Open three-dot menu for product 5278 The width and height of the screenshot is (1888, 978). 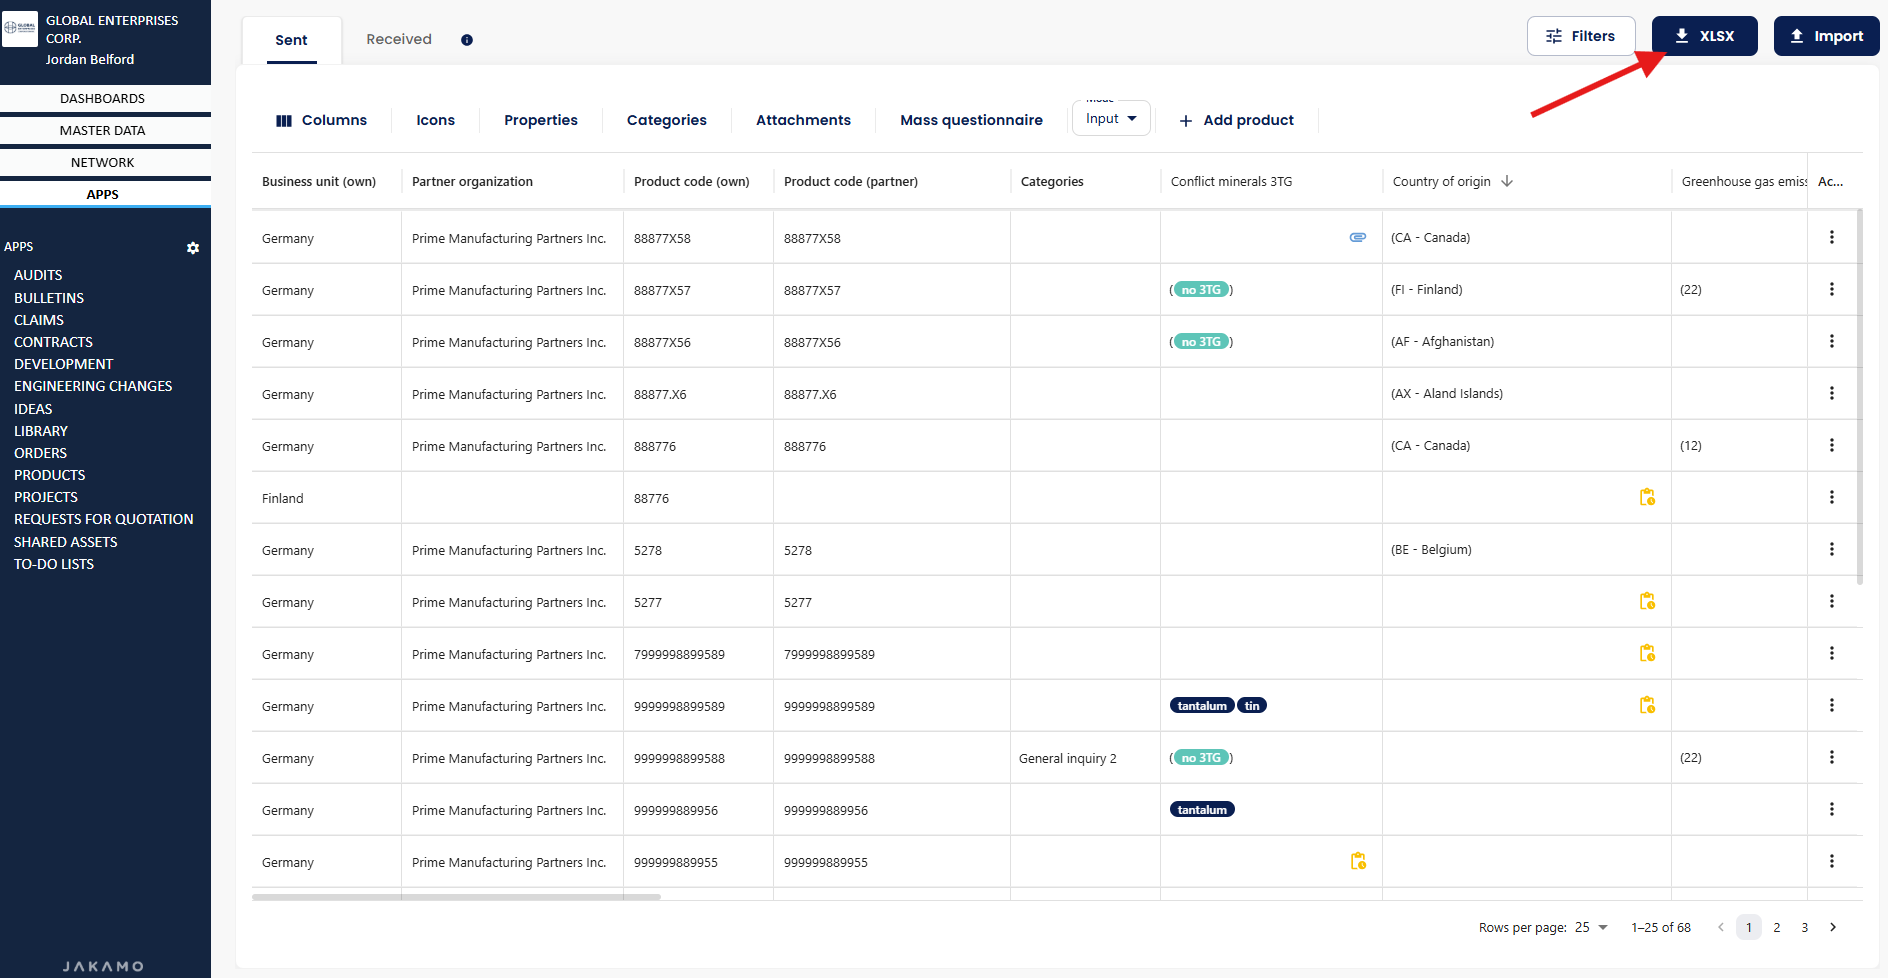coord(1831,550)
